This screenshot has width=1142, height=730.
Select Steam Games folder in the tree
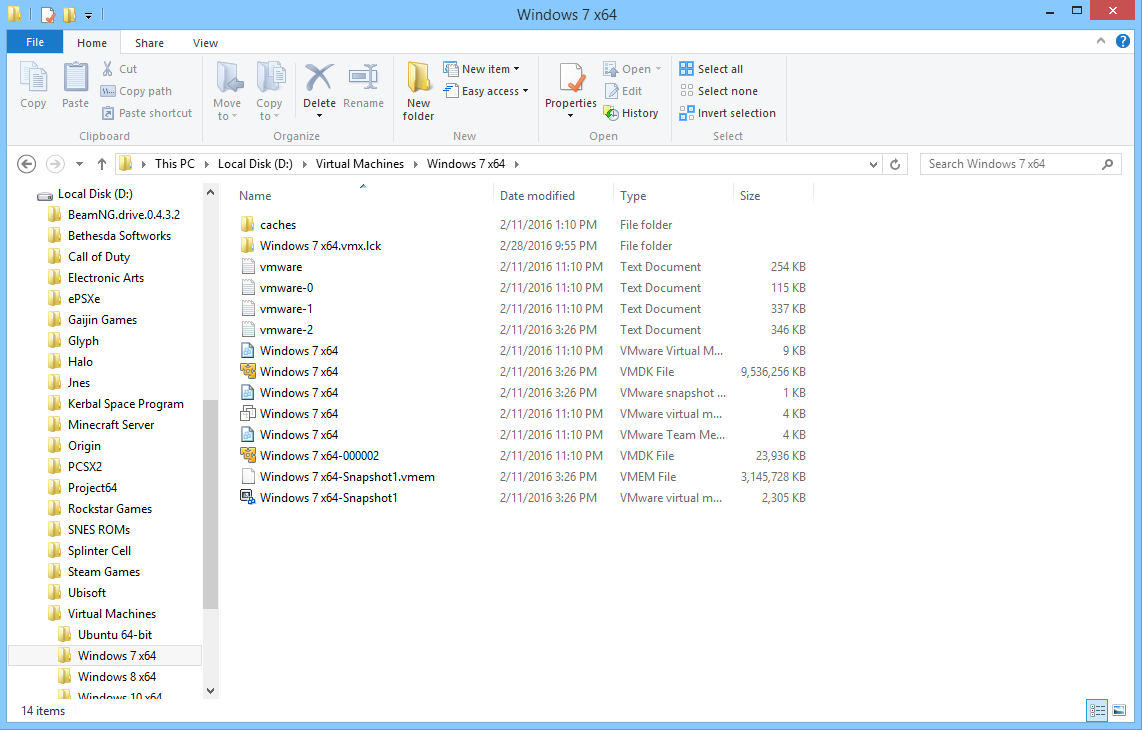click(x=103, y=572)
